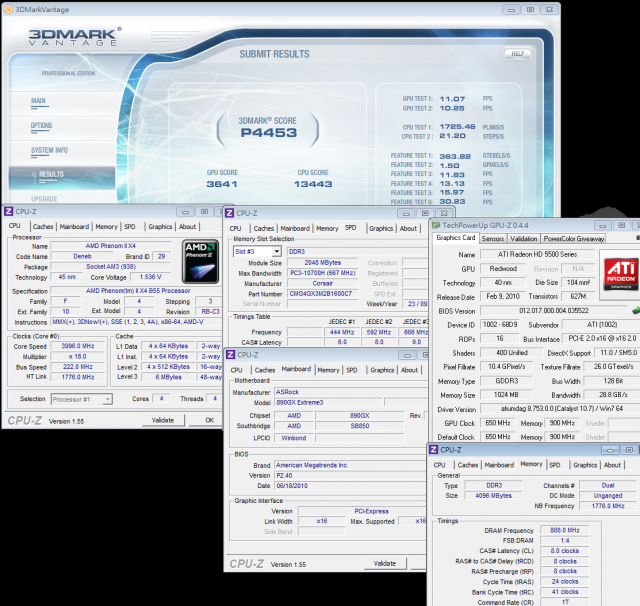Screen dimensions: 640x606
Task: Minimize the CPU-Z Memory window
Action: [x=610, y=450]
